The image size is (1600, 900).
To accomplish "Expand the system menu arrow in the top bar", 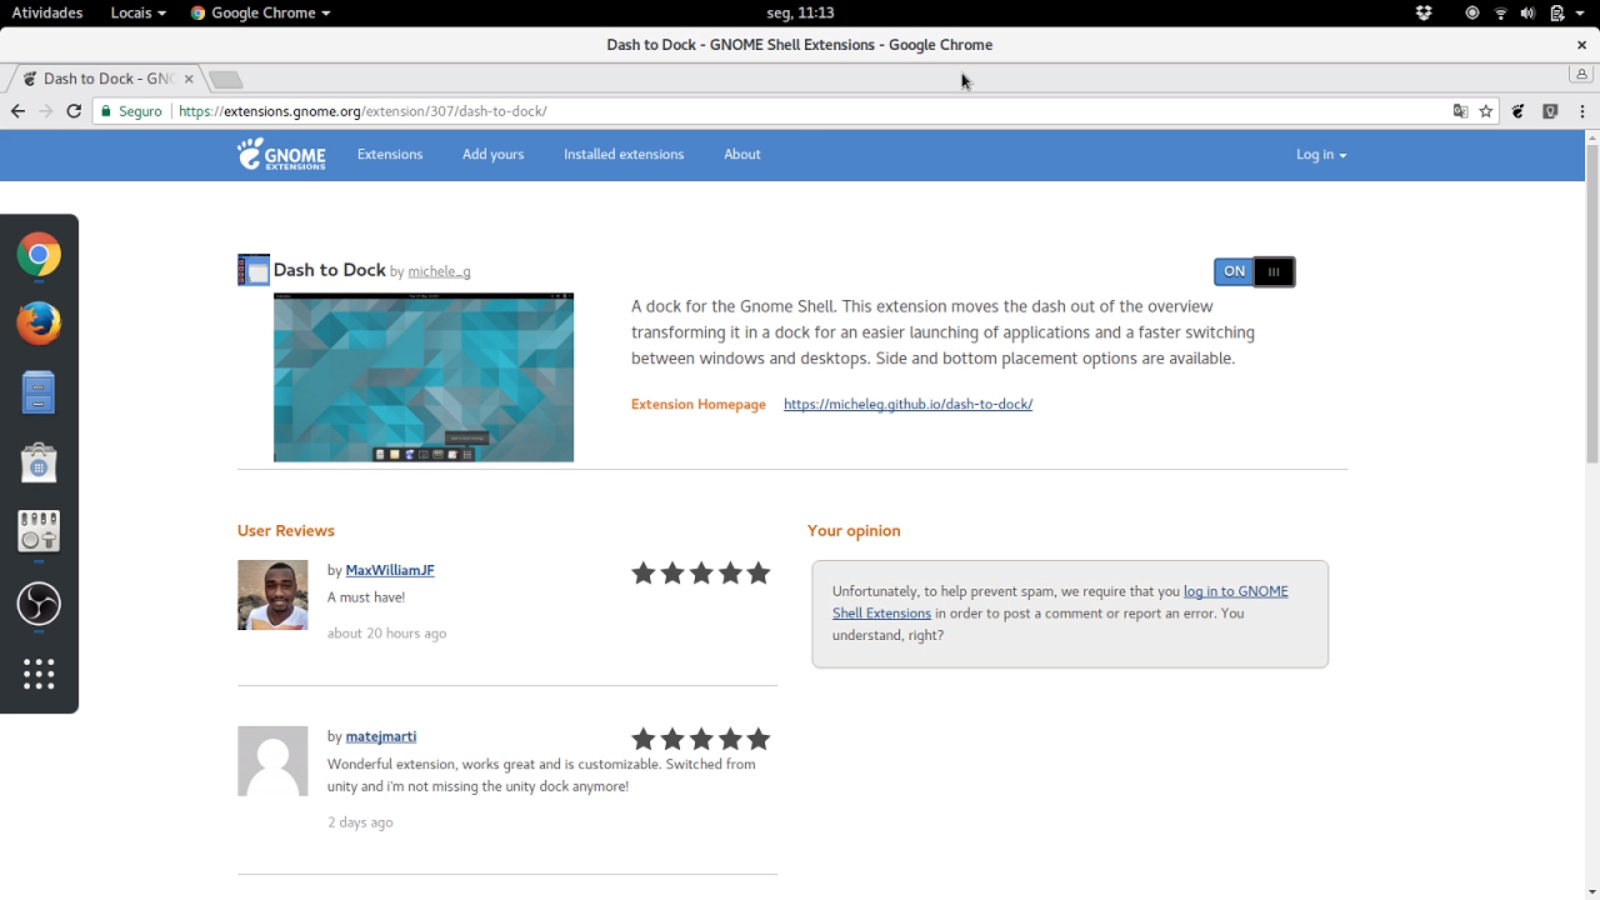I will tap(1580, 13).
